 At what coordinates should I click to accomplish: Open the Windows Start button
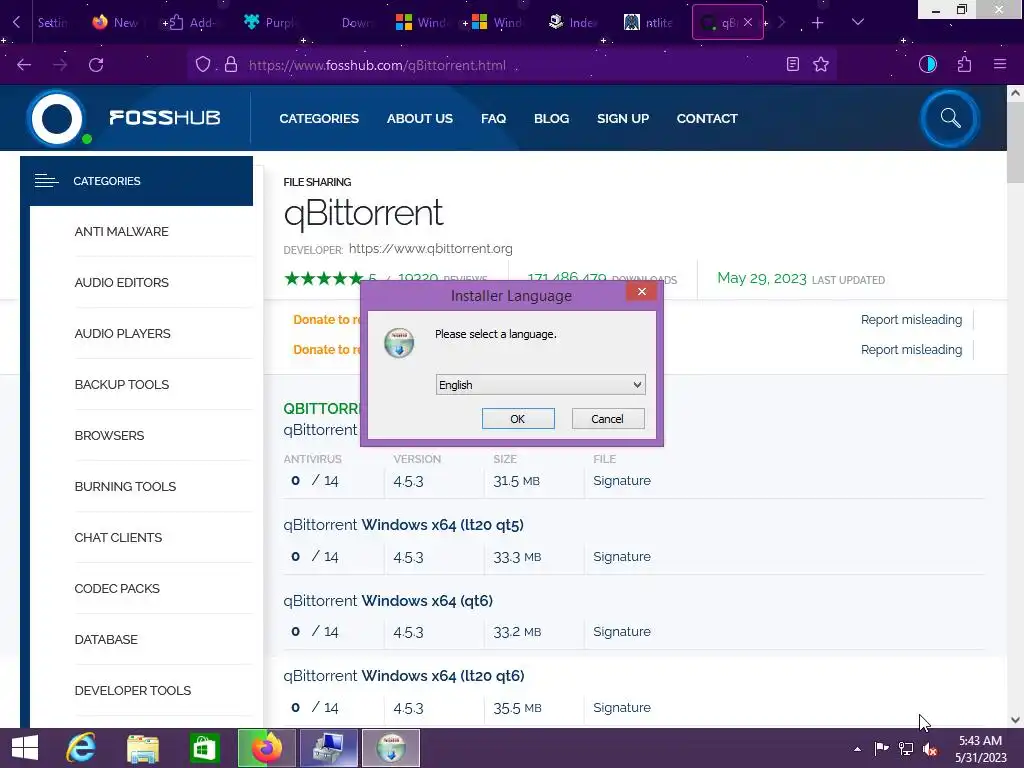tap(25, 748)
